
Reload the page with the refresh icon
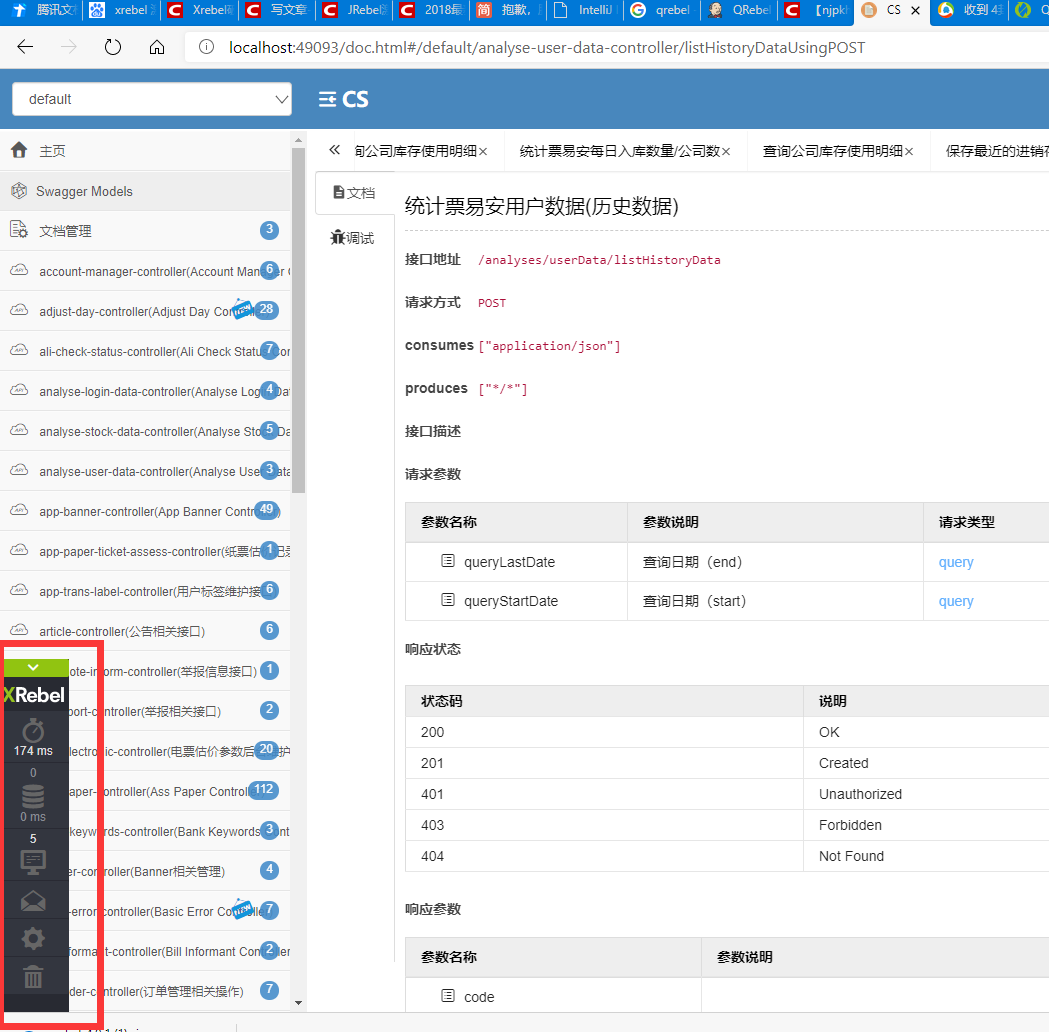112,47
